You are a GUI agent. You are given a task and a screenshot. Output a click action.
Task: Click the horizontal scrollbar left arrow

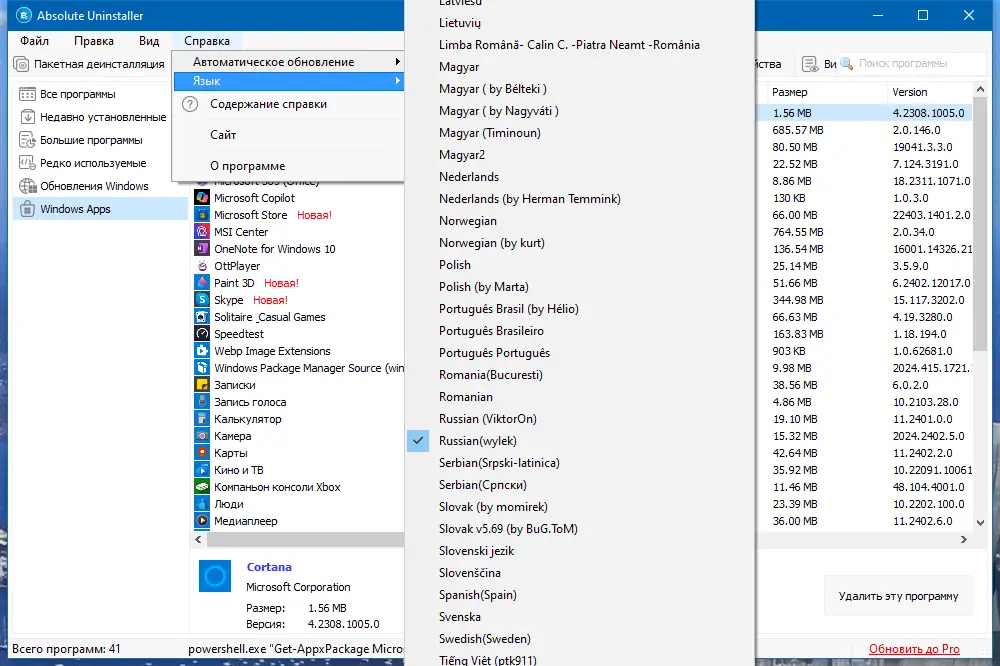(198, 540)
